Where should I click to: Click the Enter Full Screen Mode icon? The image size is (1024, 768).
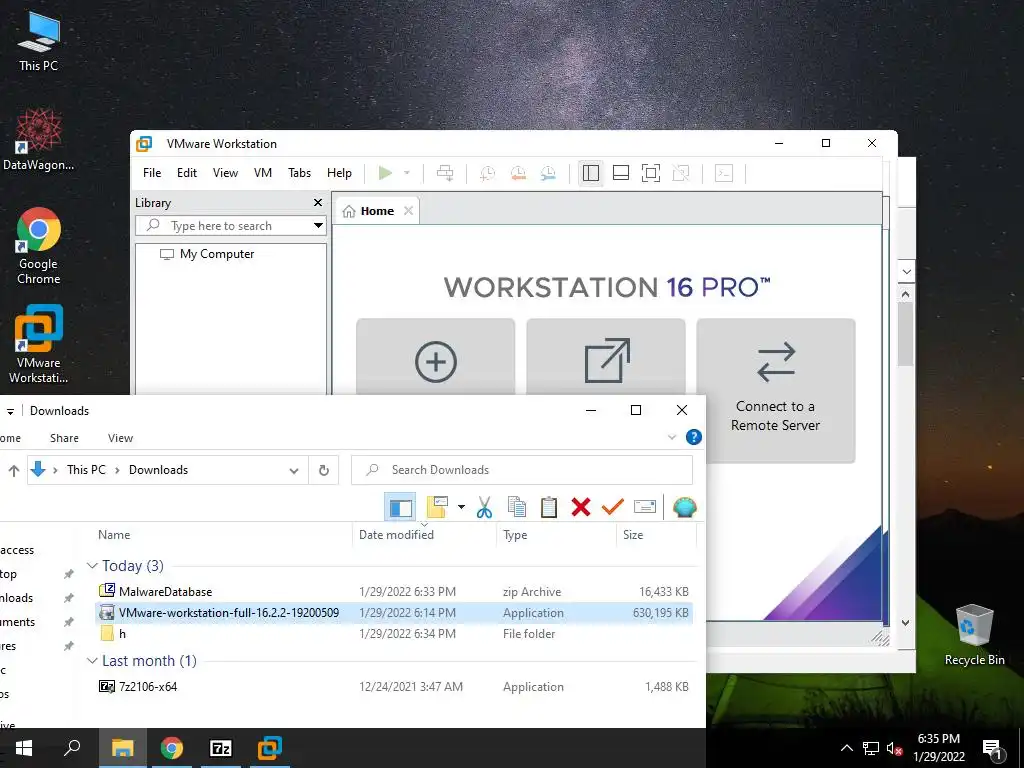pyautogui.click(x=651, y=173)
